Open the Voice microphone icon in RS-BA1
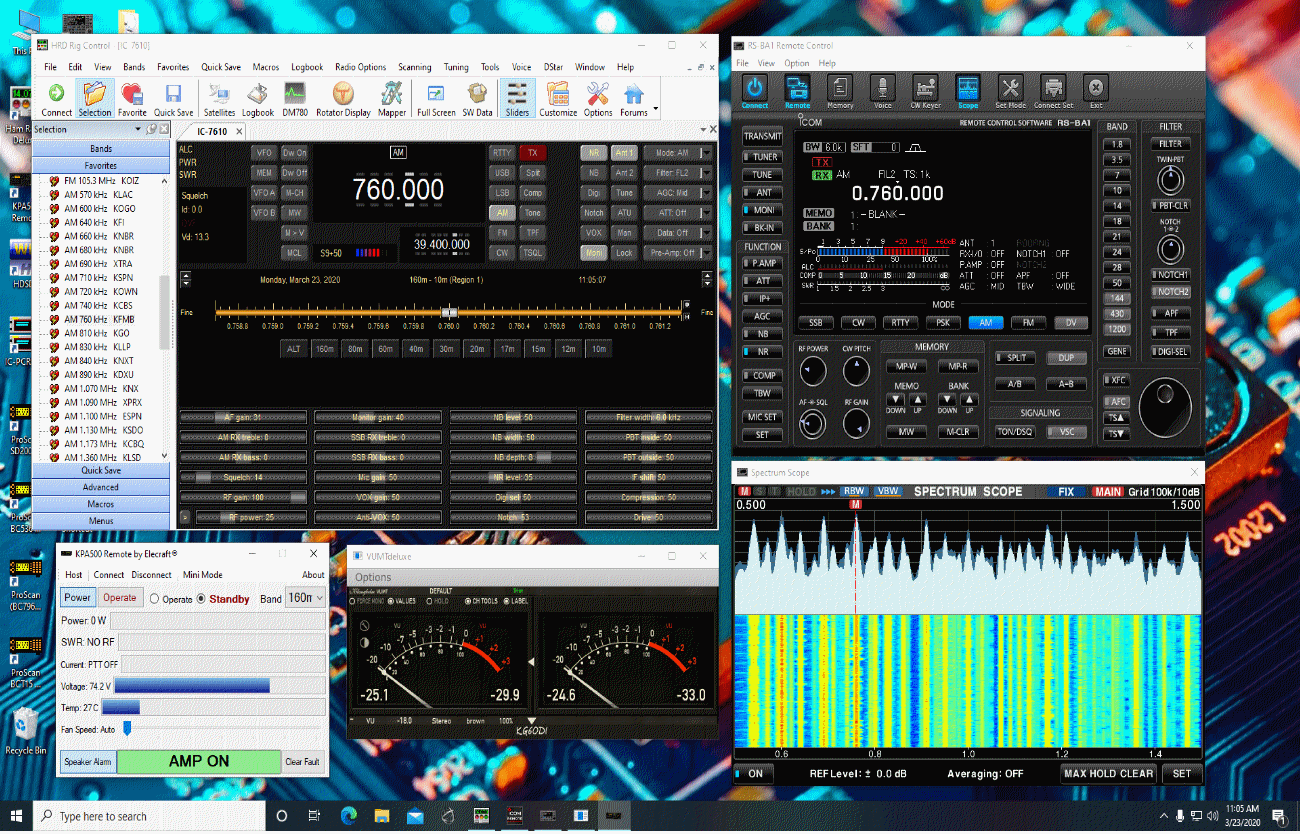Screen dimensions: 1300x834 [883, 91]
